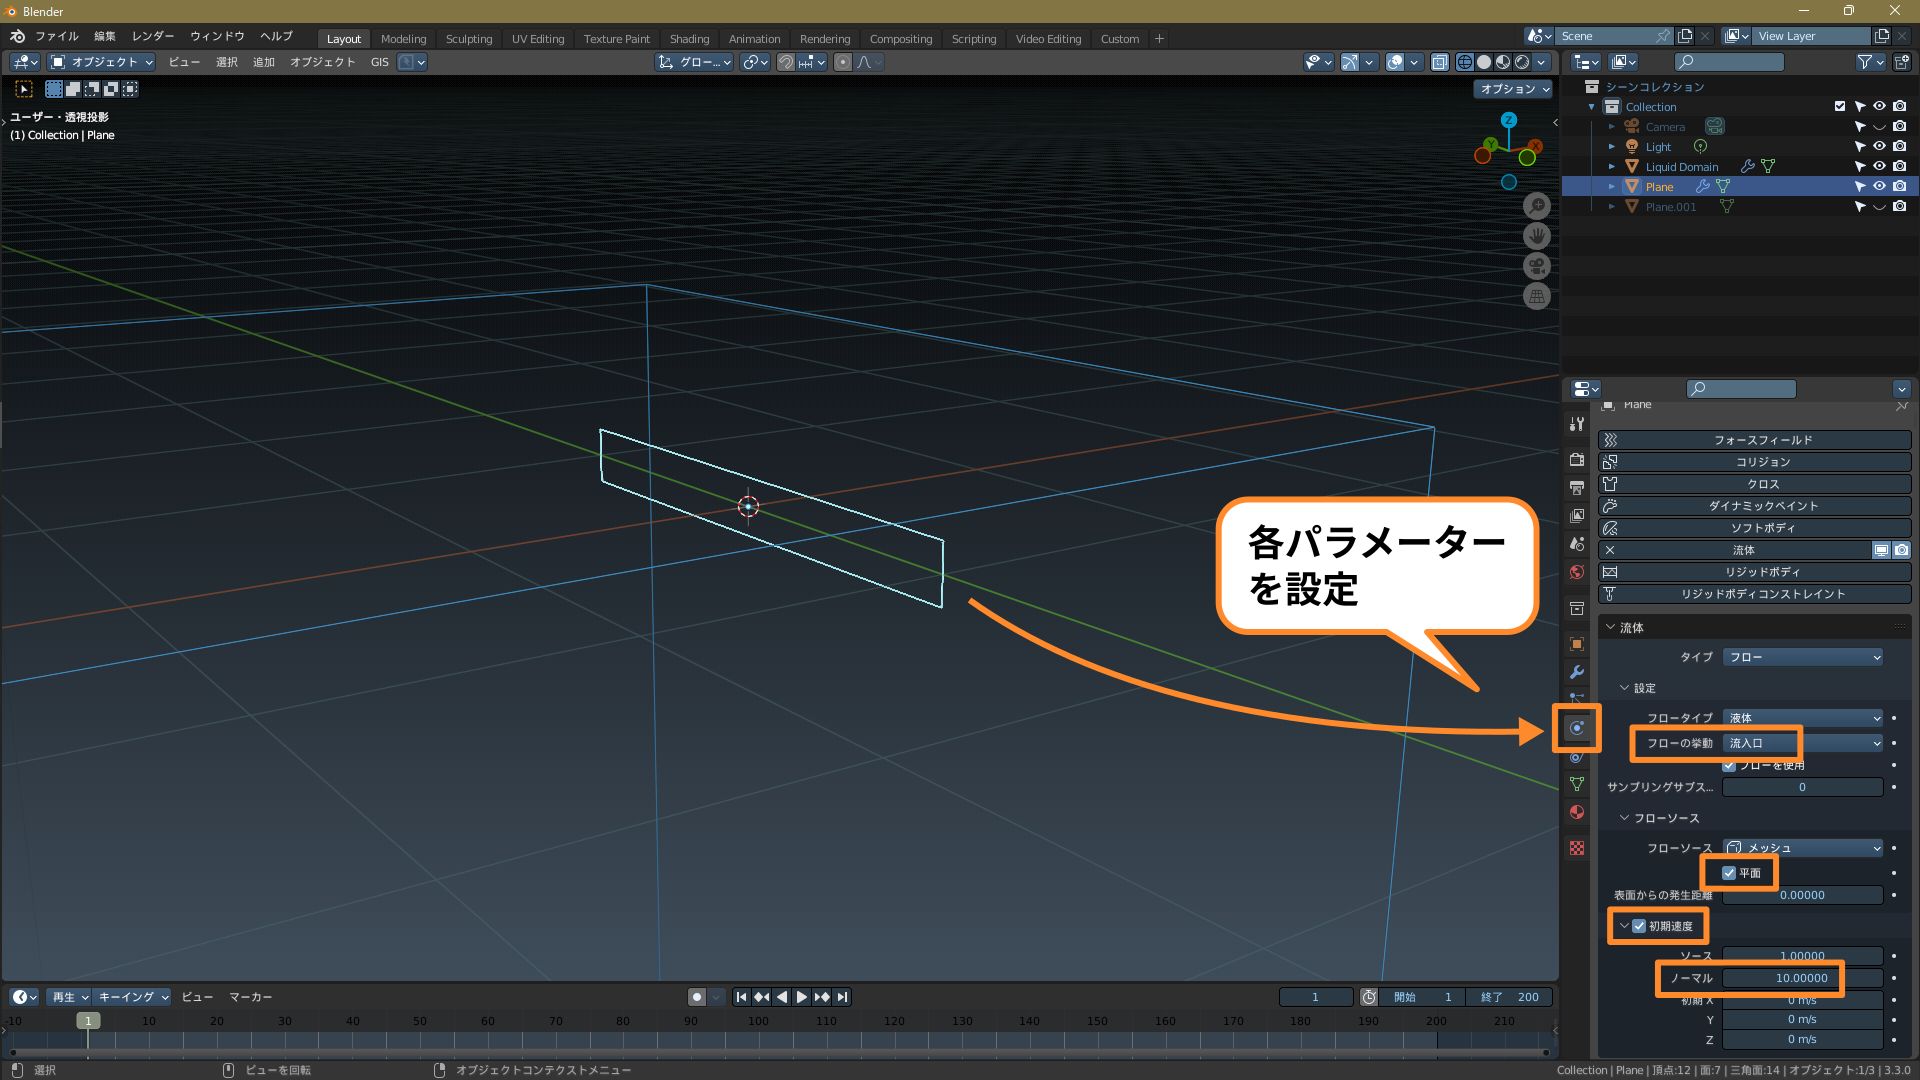This screenshot has height=1080, width=1920.
Task: Open the Render properties tab icon
Action: pyautogui.click(x=1577, y=460)
